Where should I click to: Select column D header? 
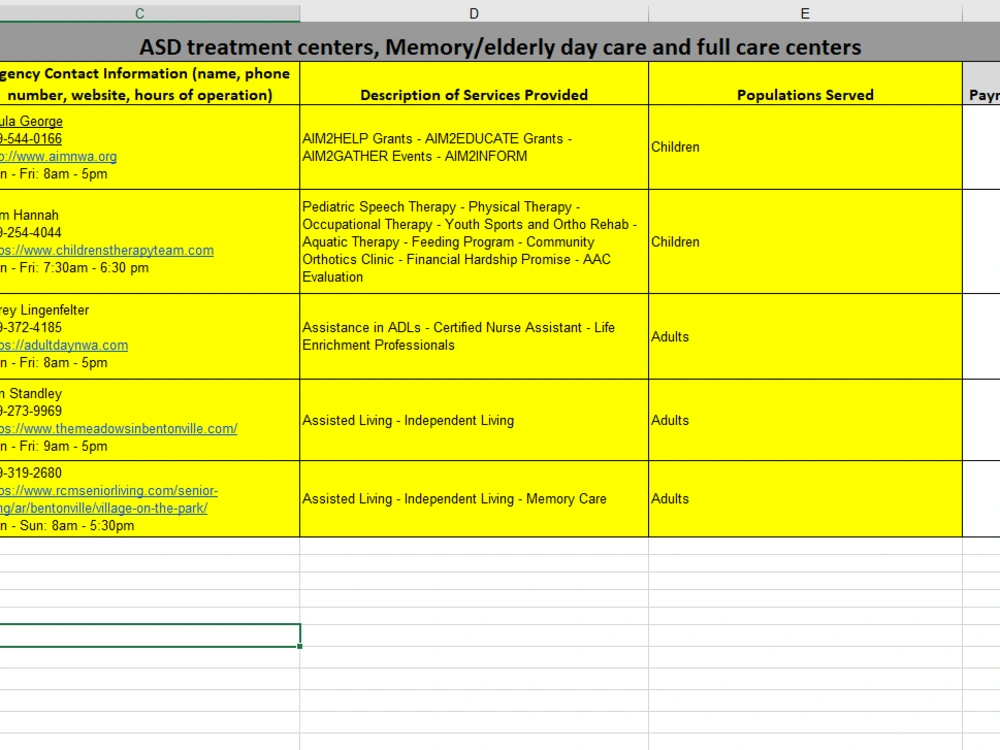click(474, 13)
